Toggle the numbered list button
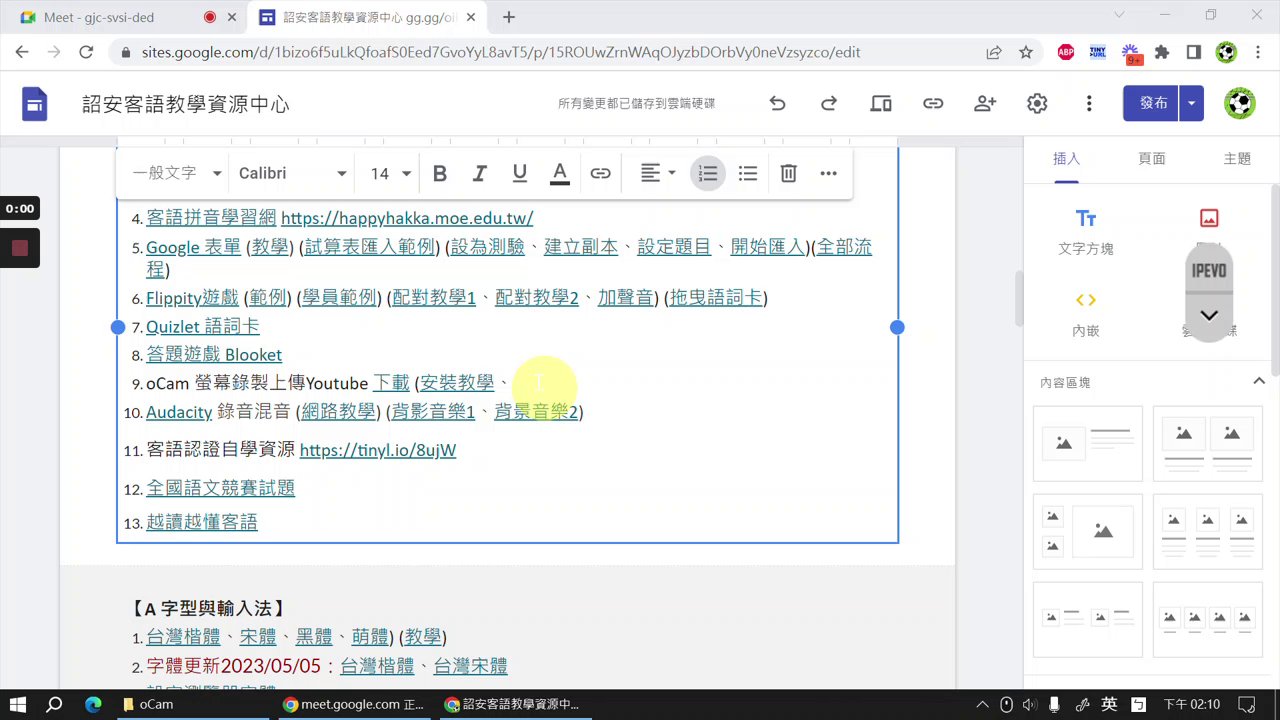The height and width of the screenshot is (720, 1280). [708, 173]
